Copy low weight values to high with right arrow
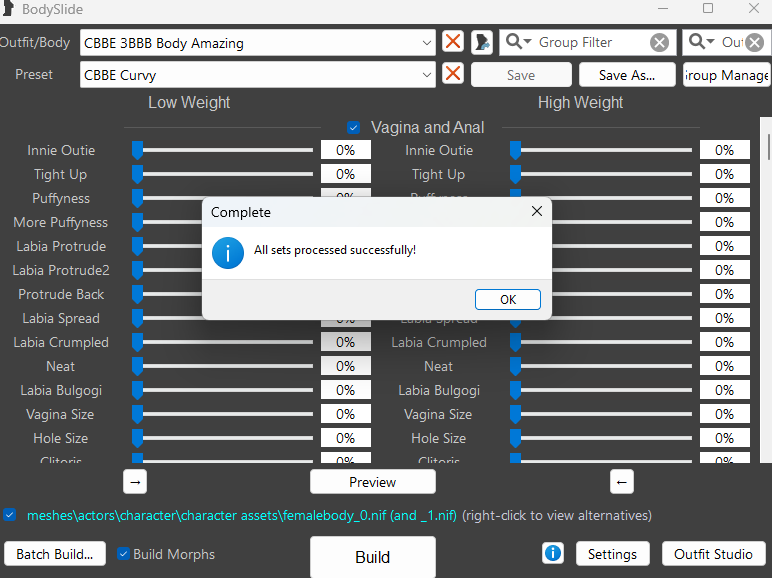This screenshot has width=772, height=578. pos(135,482)
